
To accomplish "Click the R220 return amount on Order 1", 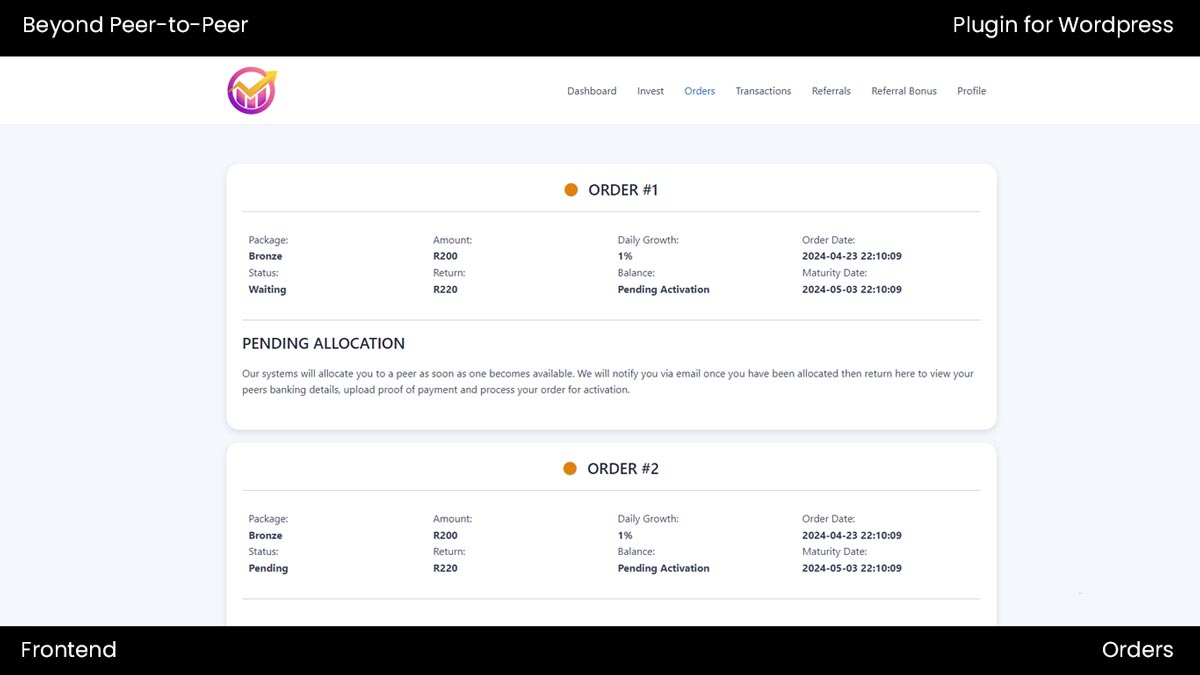I will 446,289.
